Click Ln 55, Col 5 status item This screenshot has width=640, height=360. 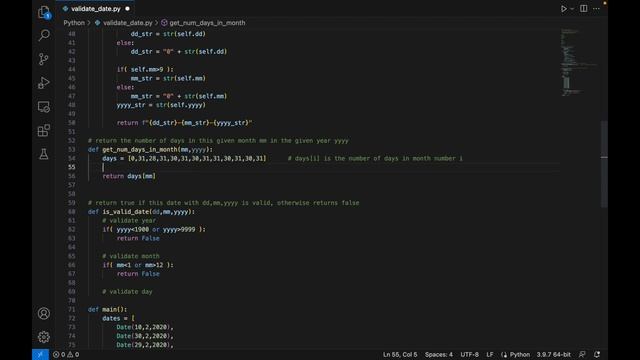click(400, 354)
